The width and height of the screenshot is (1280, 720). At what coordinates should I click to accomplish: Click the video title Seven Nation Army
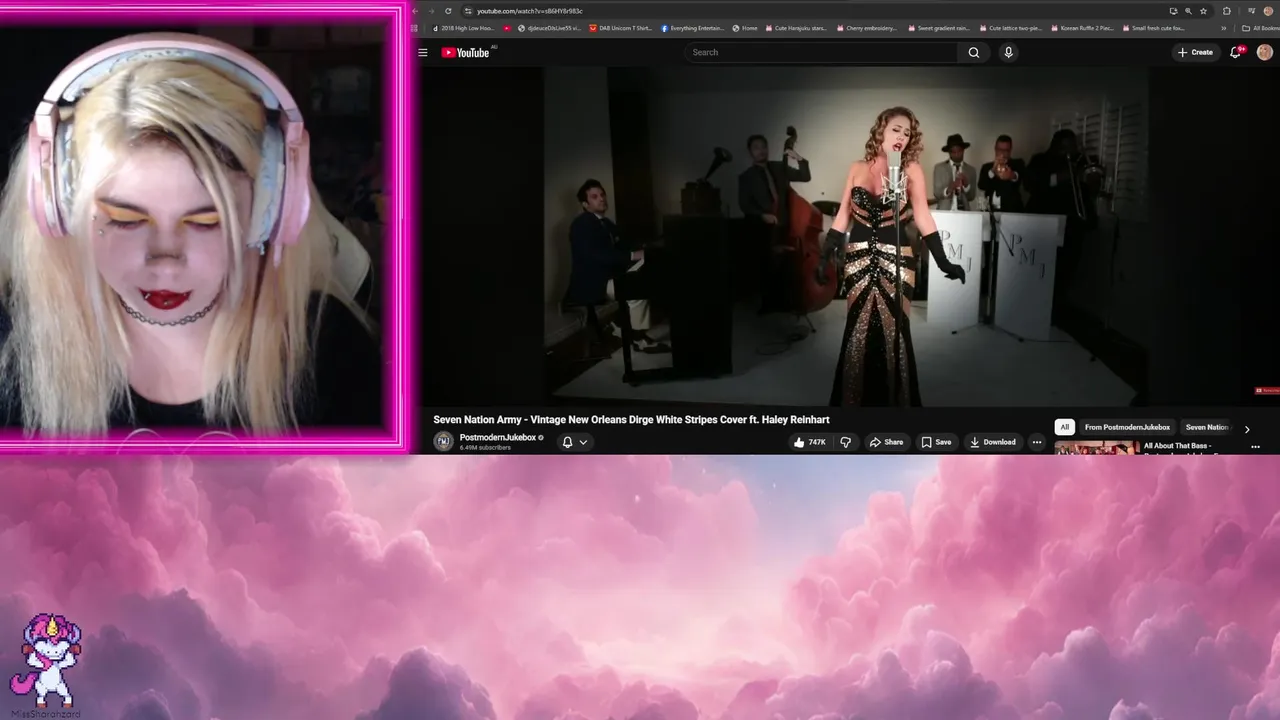point(631,420)
